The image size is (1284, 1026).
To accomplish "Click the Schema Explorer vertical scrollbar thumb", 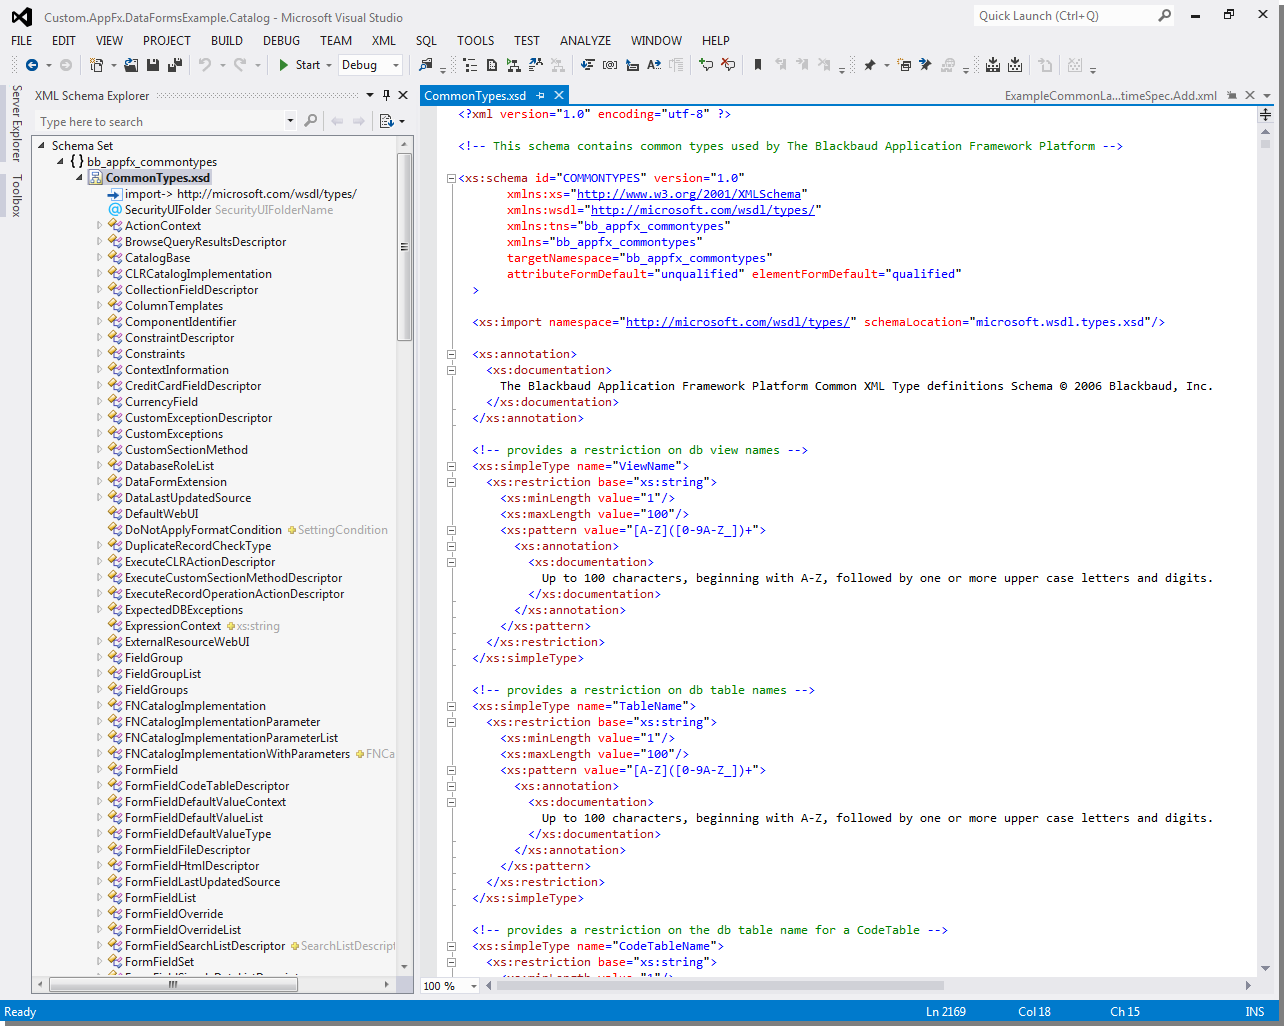I will coord(404,247).
